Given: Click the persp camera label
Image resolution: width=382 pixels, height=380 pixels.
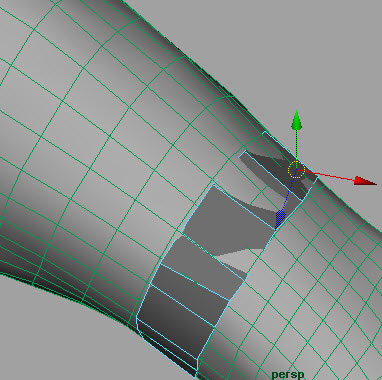Looking at the screenshot, I should (288, 375).
